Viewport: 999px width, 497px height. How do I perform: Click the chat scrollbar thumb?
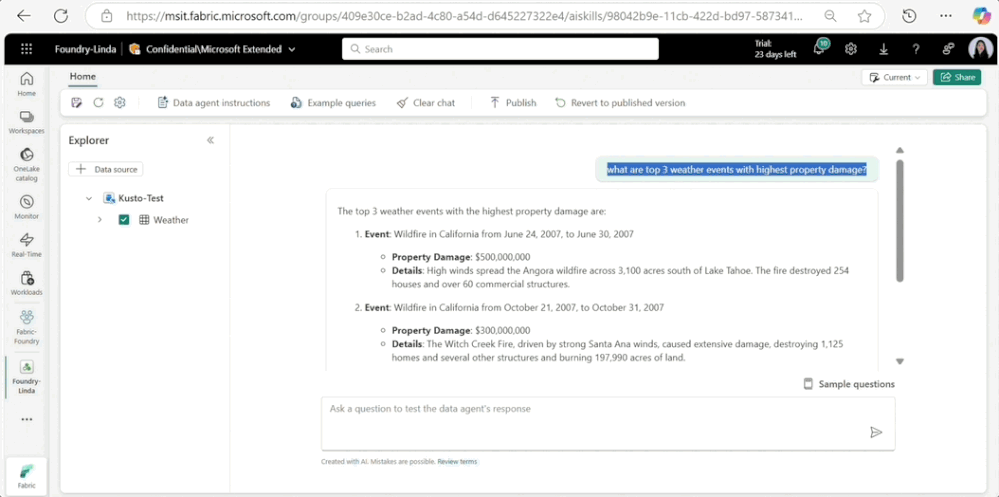coord(900,220)
